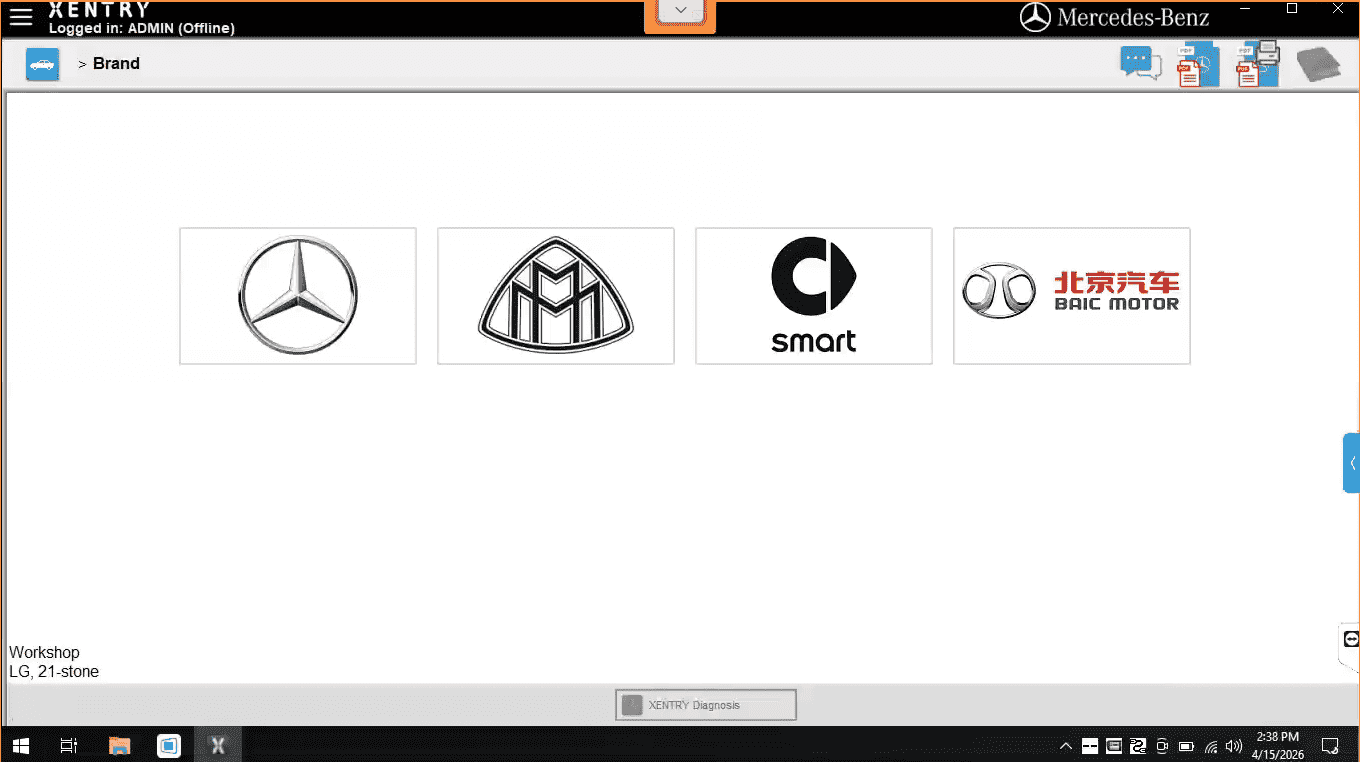Viewport: 1360px width, 762px height.
Task: Open the volume control in system tray
Action: pos(1235,746)
